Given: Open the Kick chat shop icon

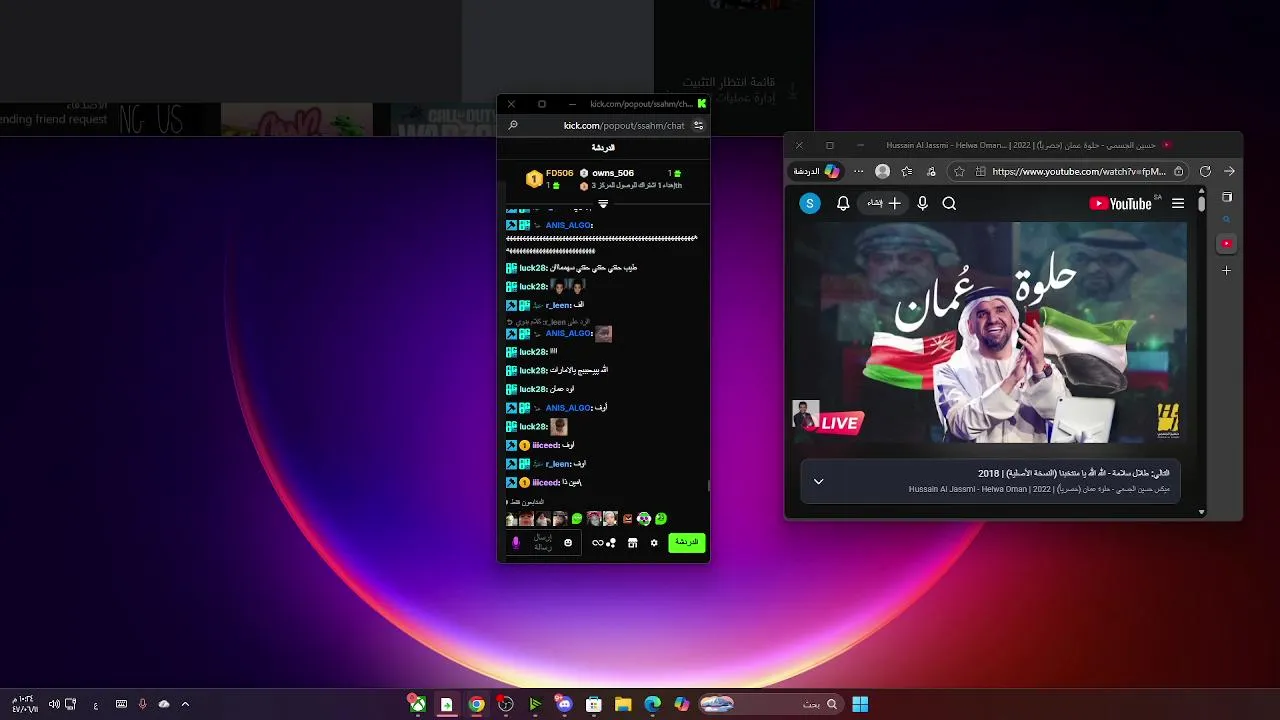Looking at the screenshot, I should tap(632, 543).
